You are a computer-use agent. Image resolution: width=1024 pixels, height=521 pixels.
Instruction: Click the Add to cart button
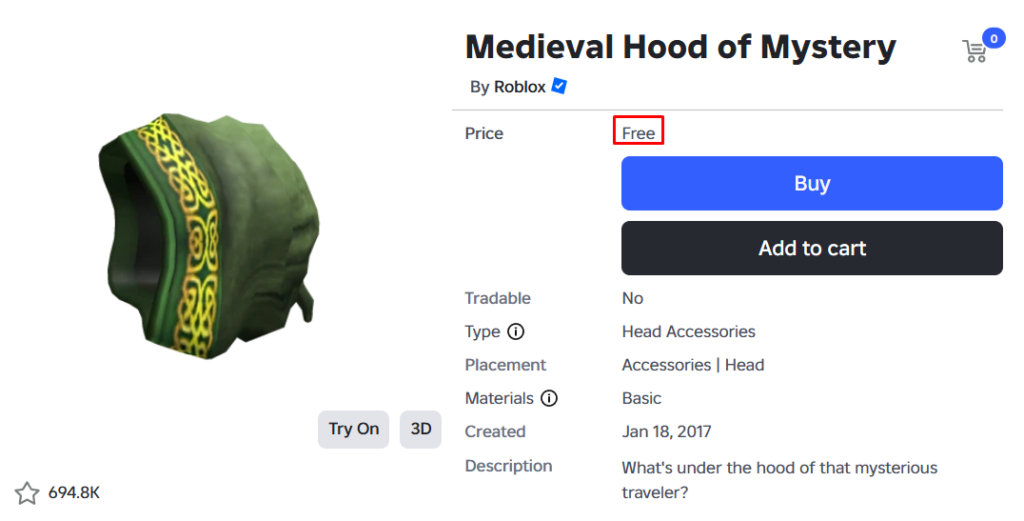812,248
